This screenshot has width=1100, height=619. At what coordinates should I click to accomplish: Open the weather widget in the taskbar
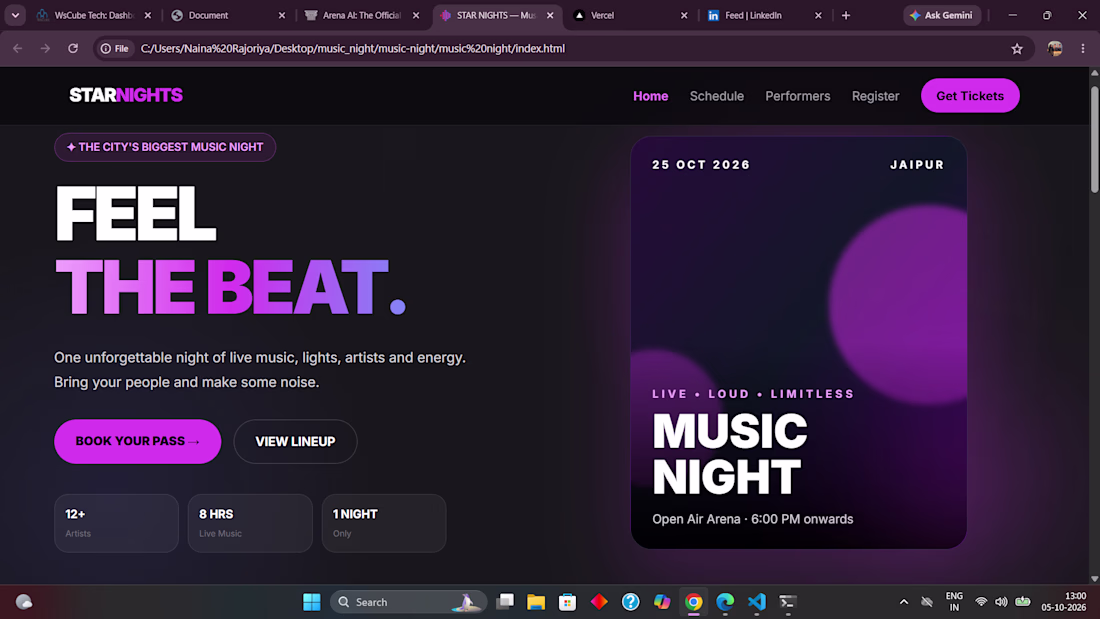24,601
